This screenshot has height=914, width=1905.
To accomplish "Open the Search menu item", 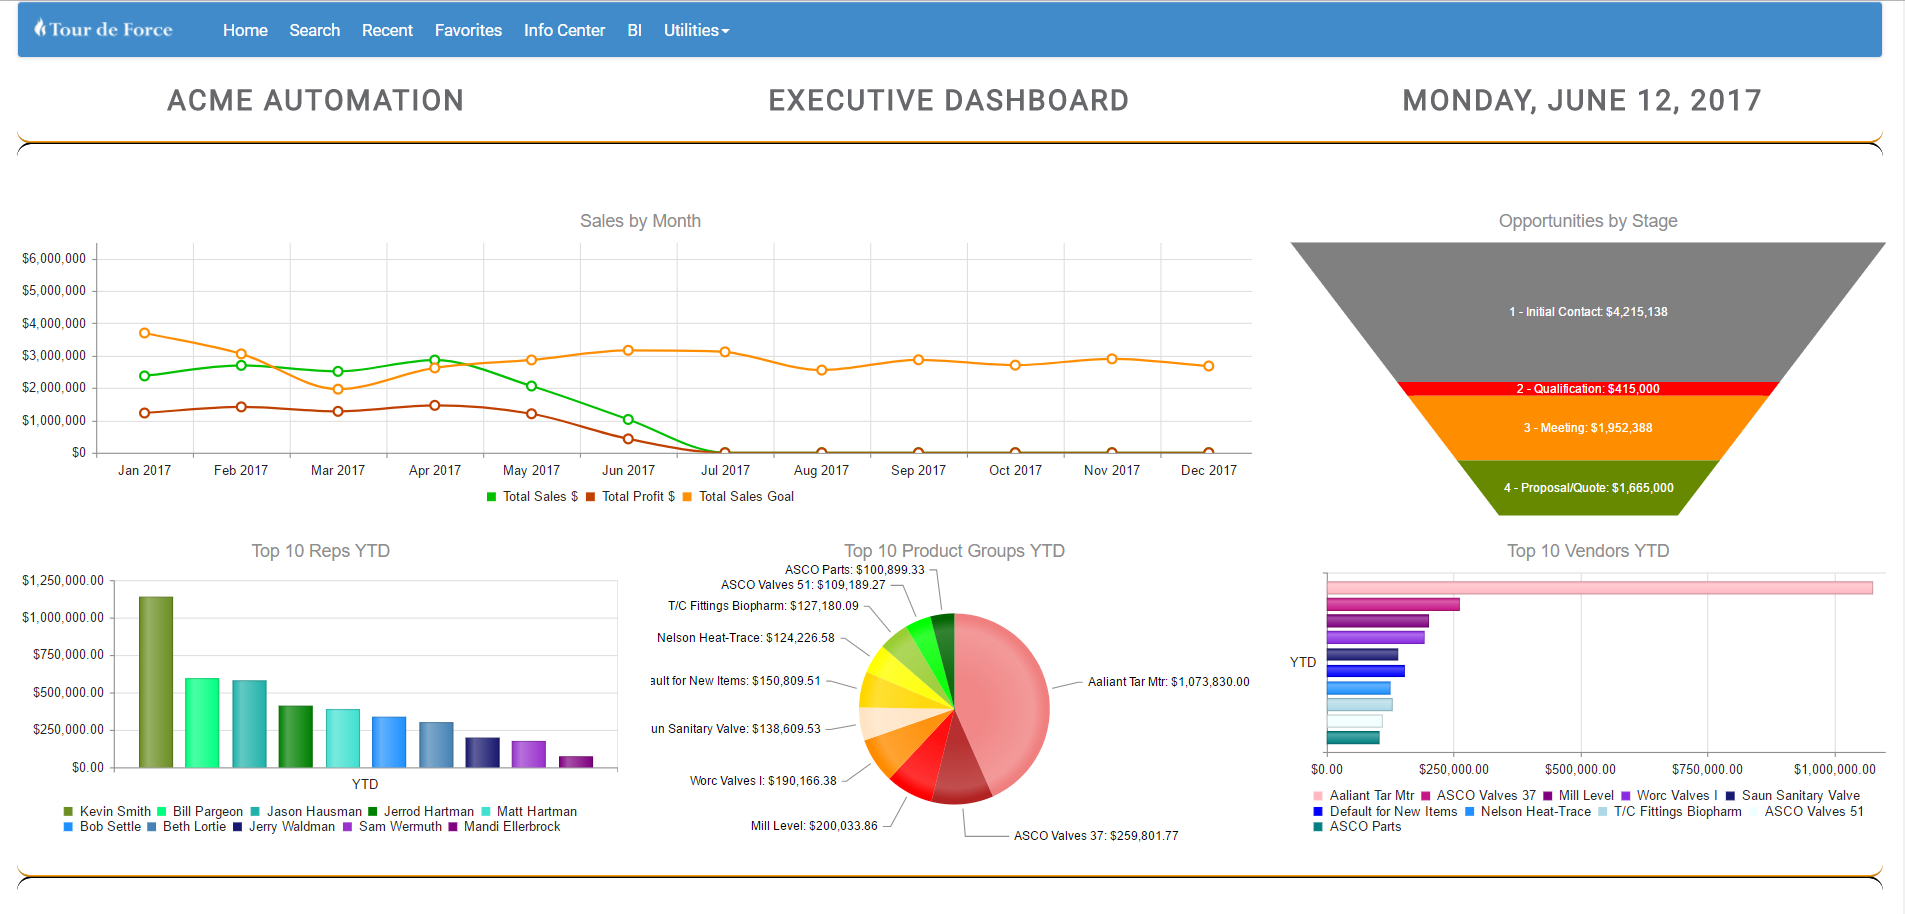I will pyautogui.click(x=315, y=30).
